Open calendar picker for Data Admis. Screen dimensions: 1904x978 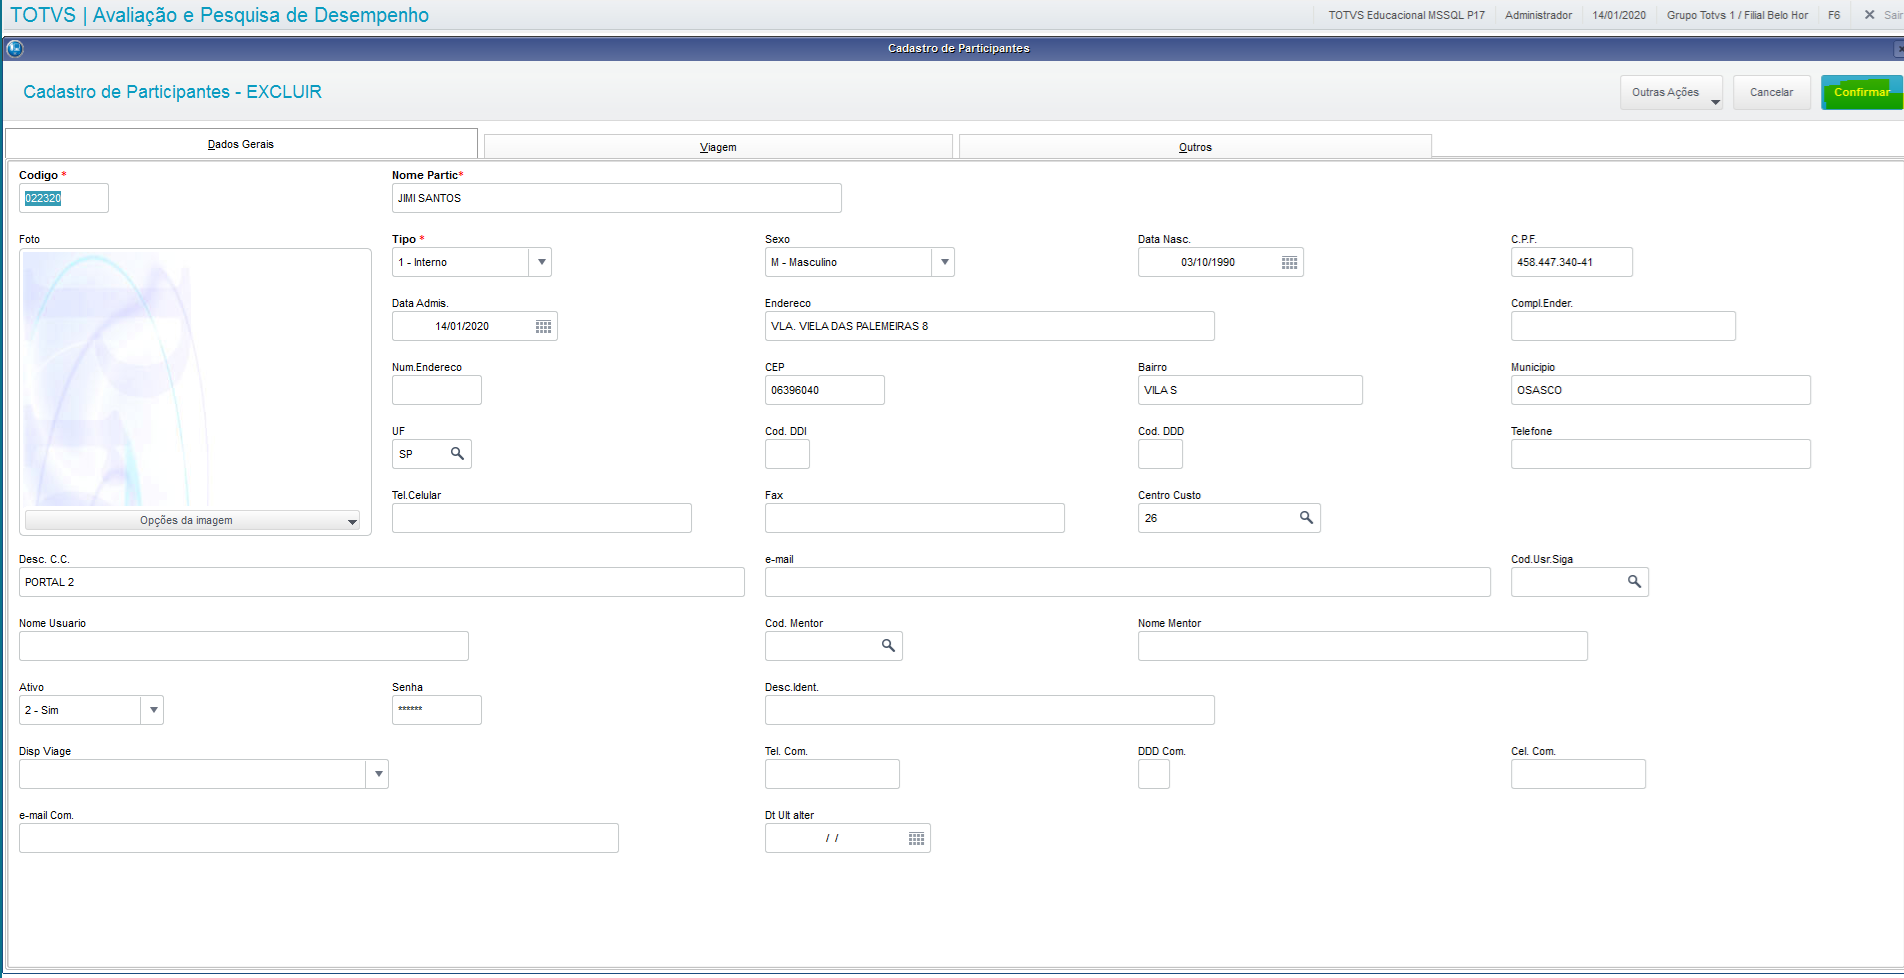point(543,326)
